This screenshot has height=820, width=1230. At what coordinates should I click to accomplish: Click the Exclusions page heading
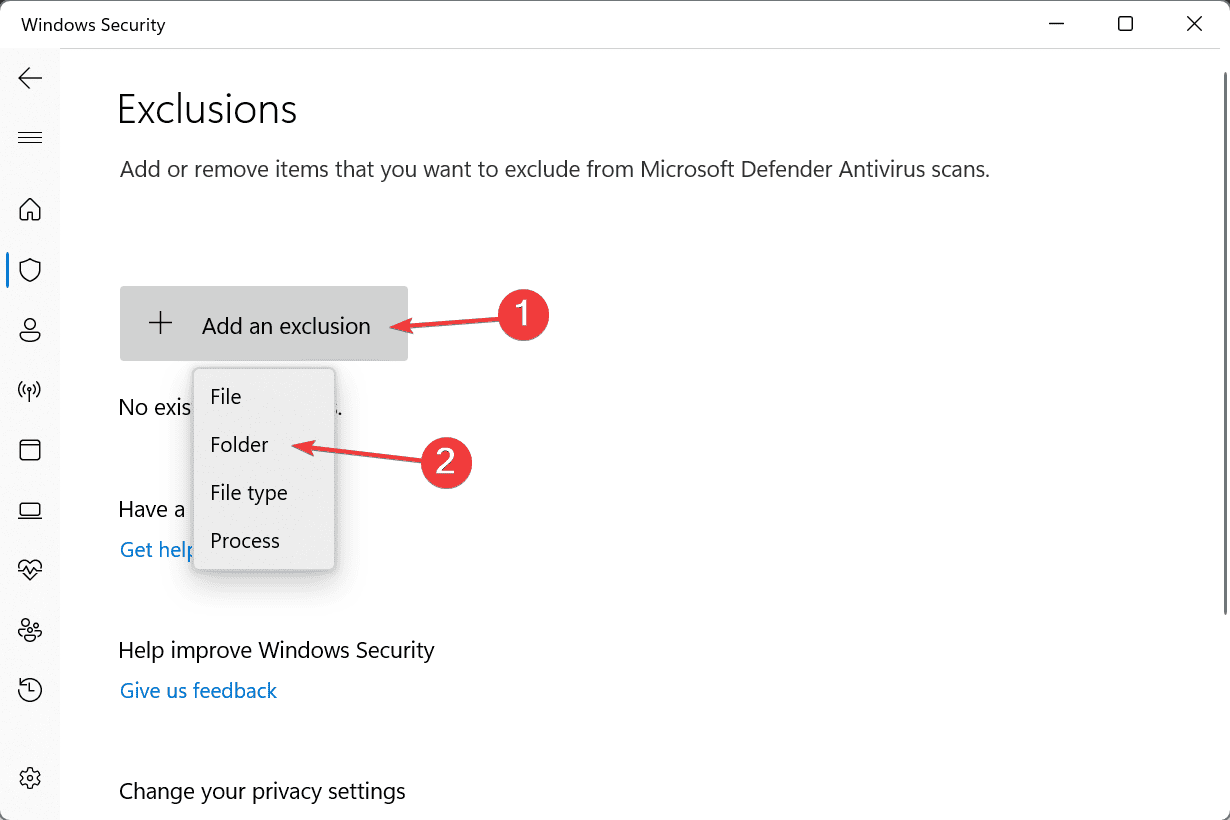pyautogui.click(x=207, y=109)
